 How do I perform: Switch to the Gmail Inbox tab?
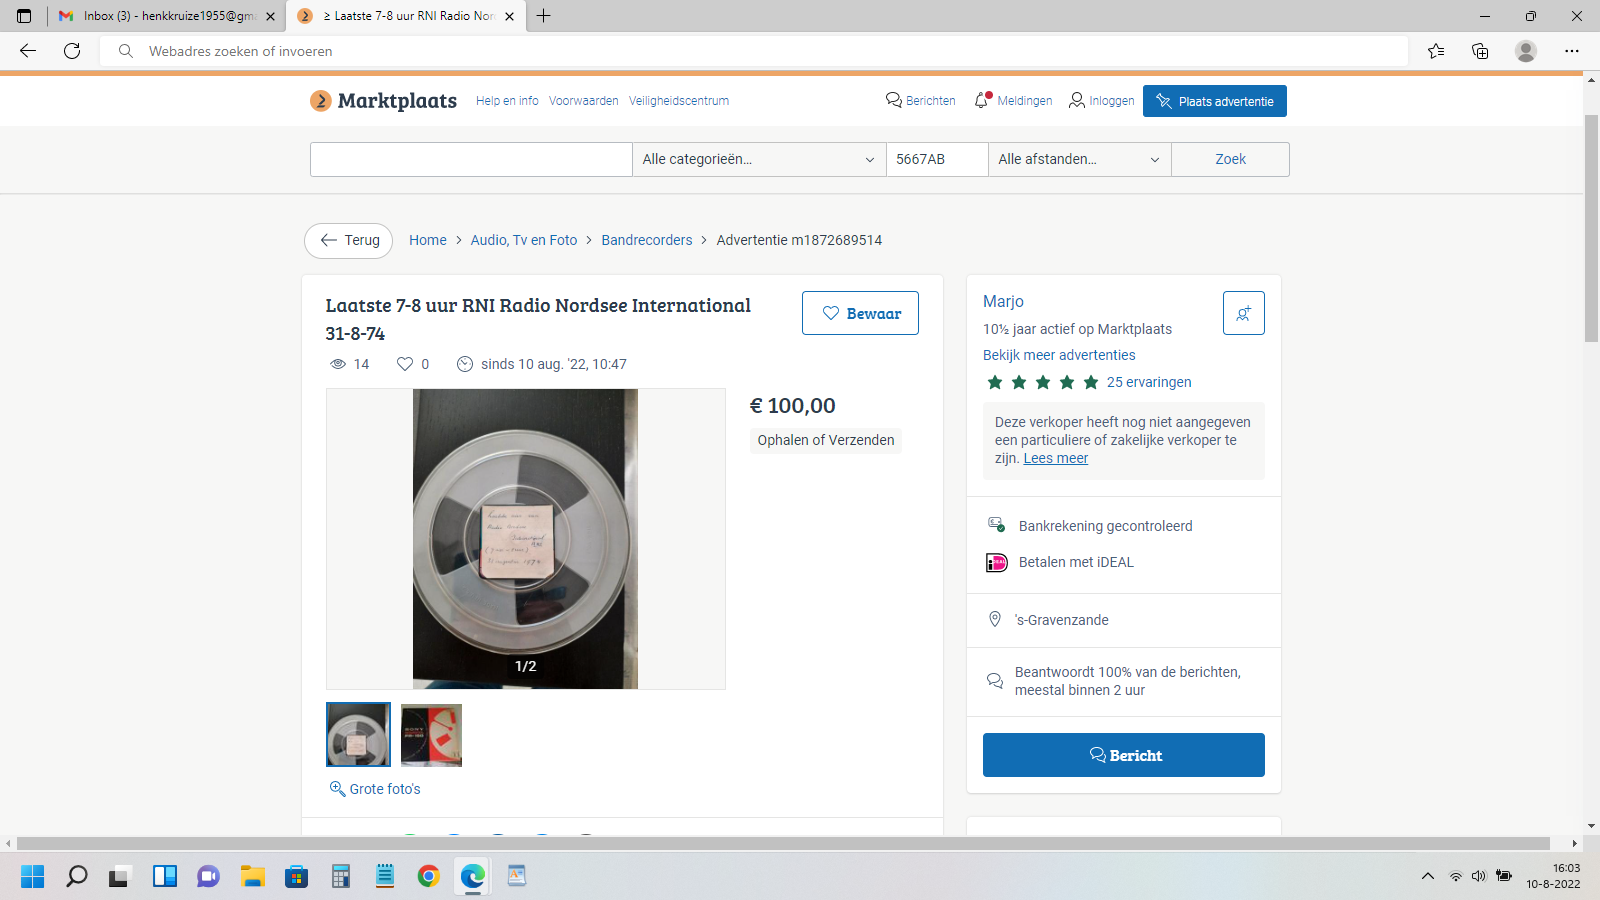(166, 16)
